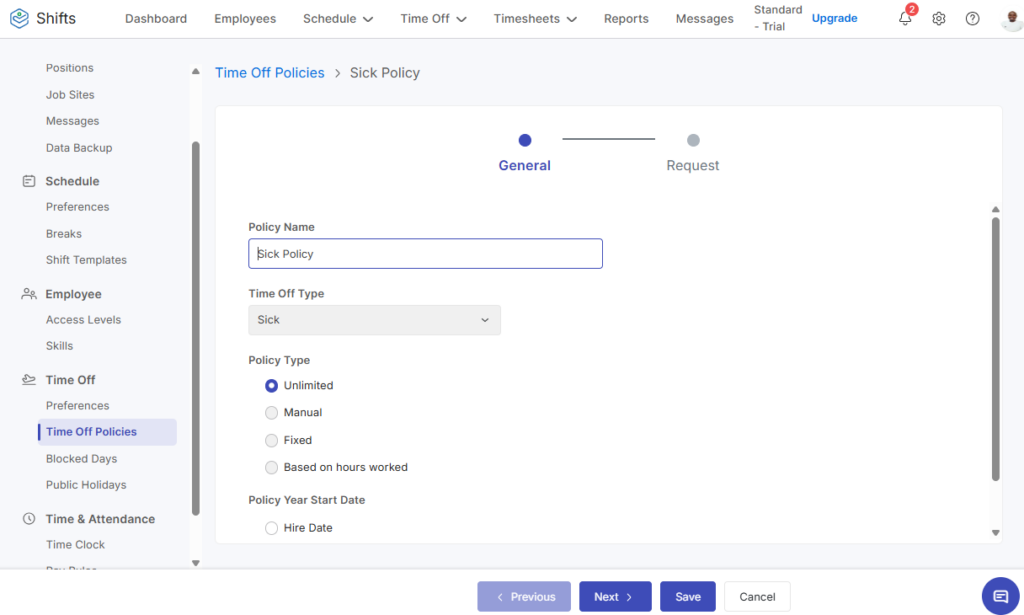The image size is (1024, 615).
Task: Select the Fixed policy type
Action: click(x=271, y=441)
